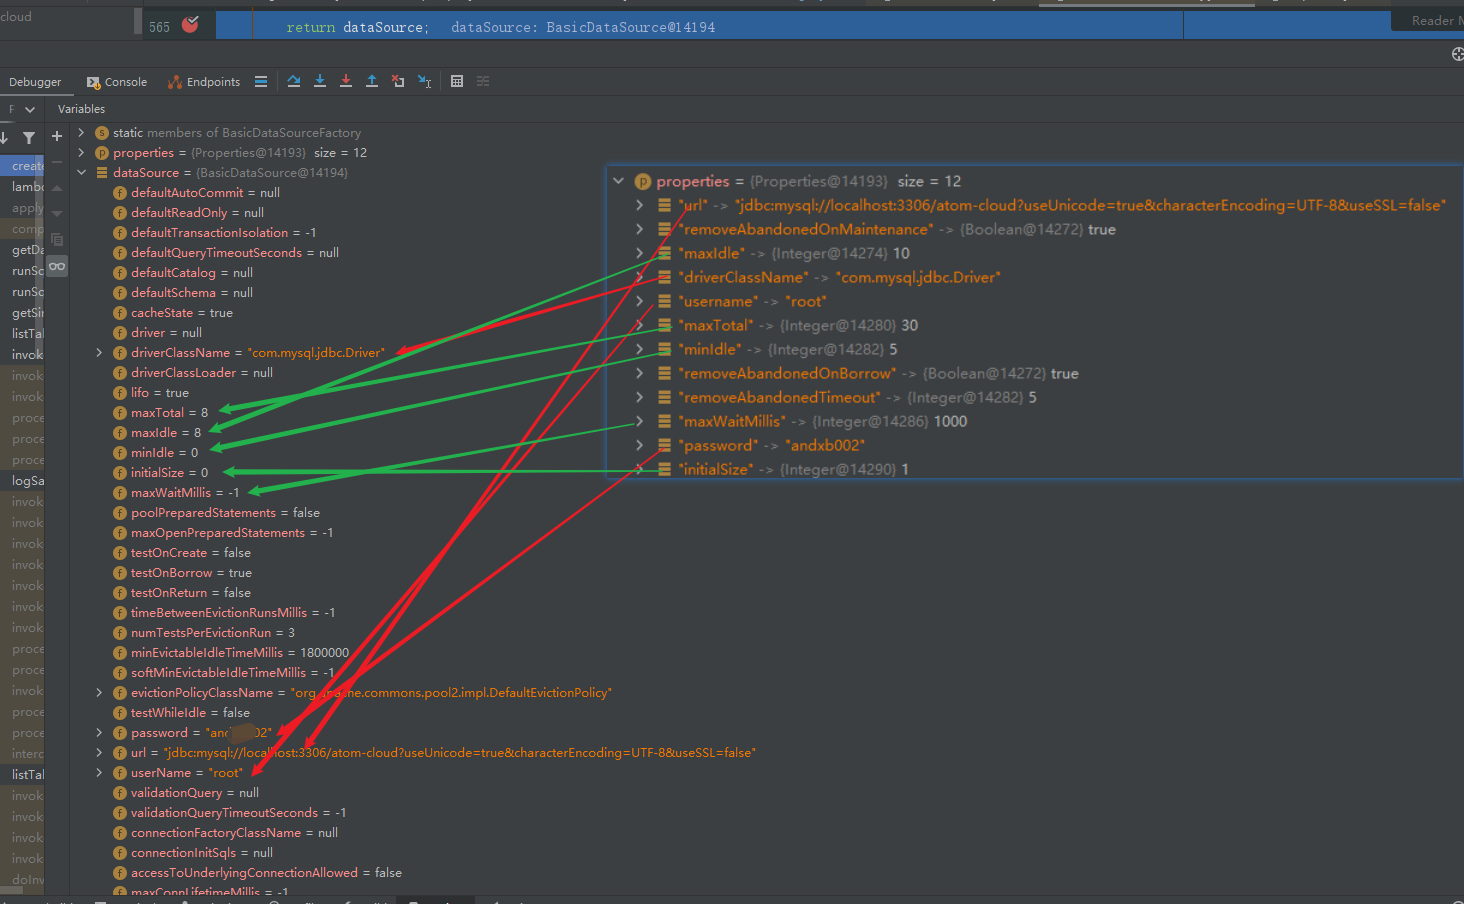Expand the evictionPolicyClassName field
Screen dimensions: 1464x904
[99, 692]
